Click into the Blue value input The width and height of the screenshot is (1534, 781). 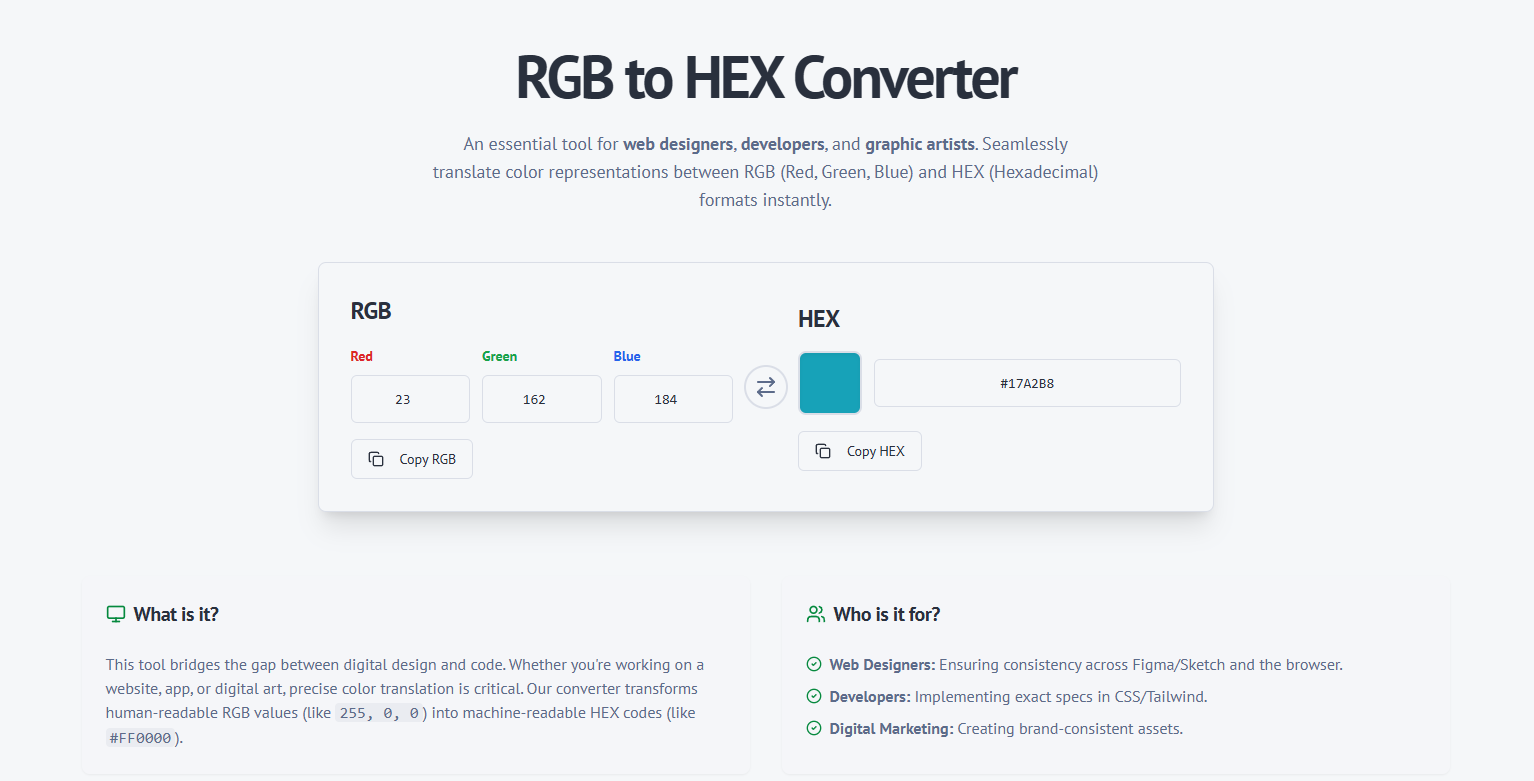click(673, 399)
